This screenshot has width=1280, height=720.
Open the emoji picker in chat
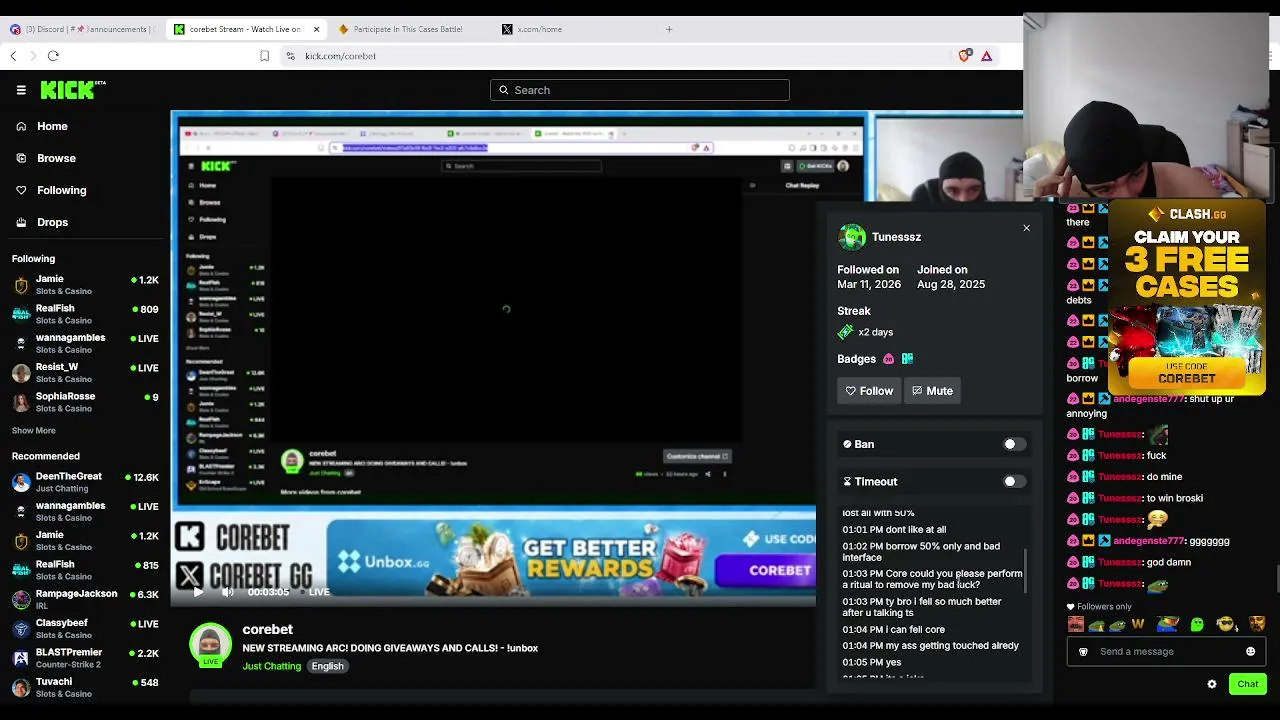coord(1250,651)
